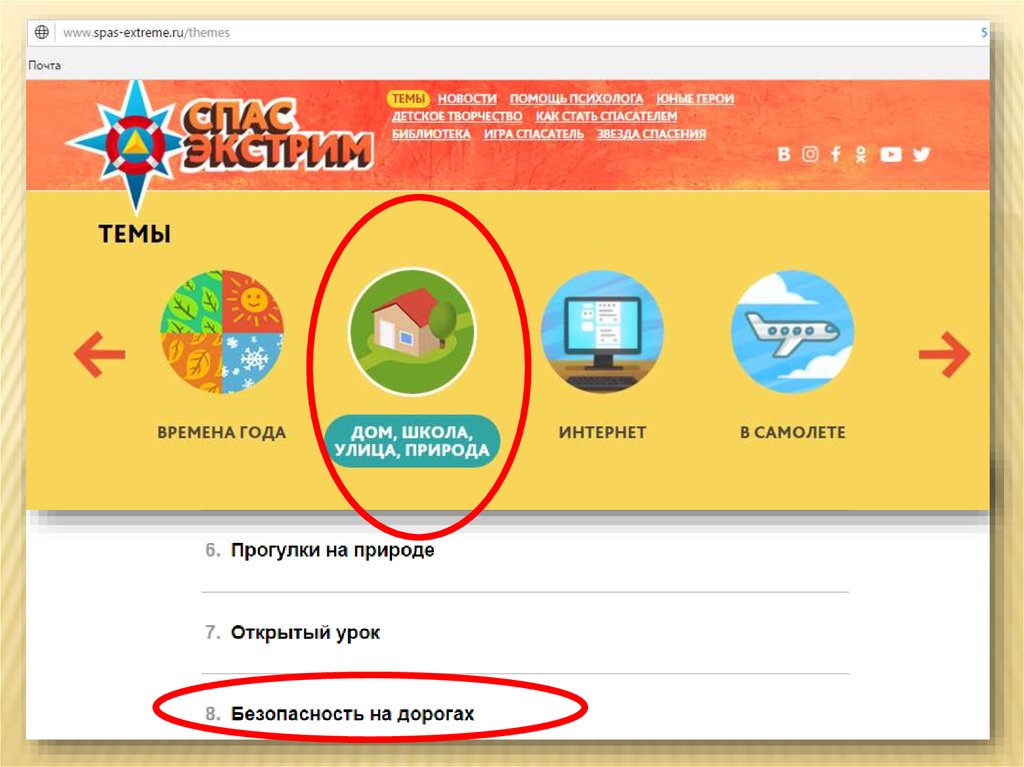The width and height of the screenshot is (1024, 767).
Task: Go to the НОВОСТИ menu link
Action: coord(467,99)
